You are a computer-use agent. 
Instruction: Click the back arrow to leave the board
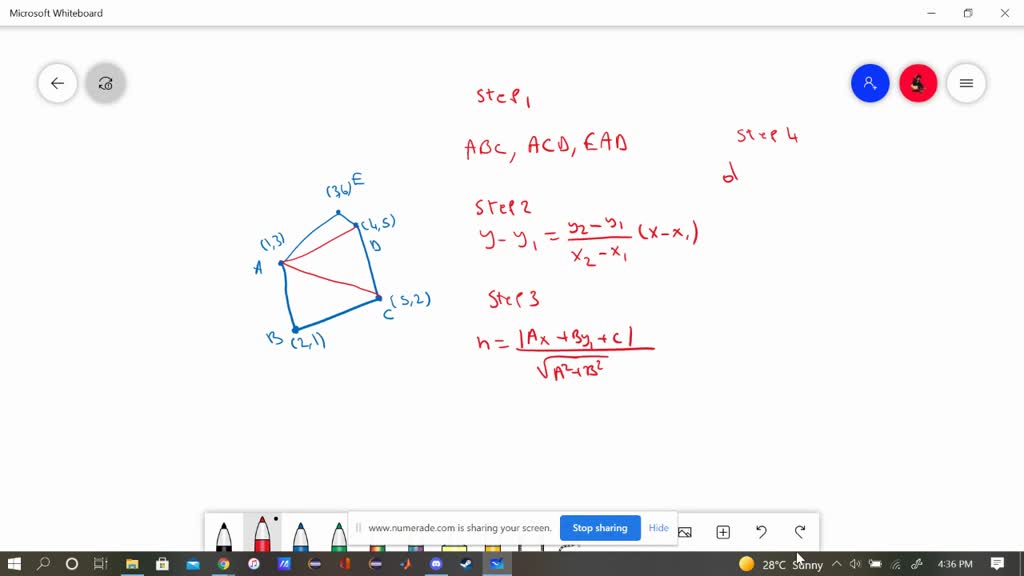tap(57, 83)
